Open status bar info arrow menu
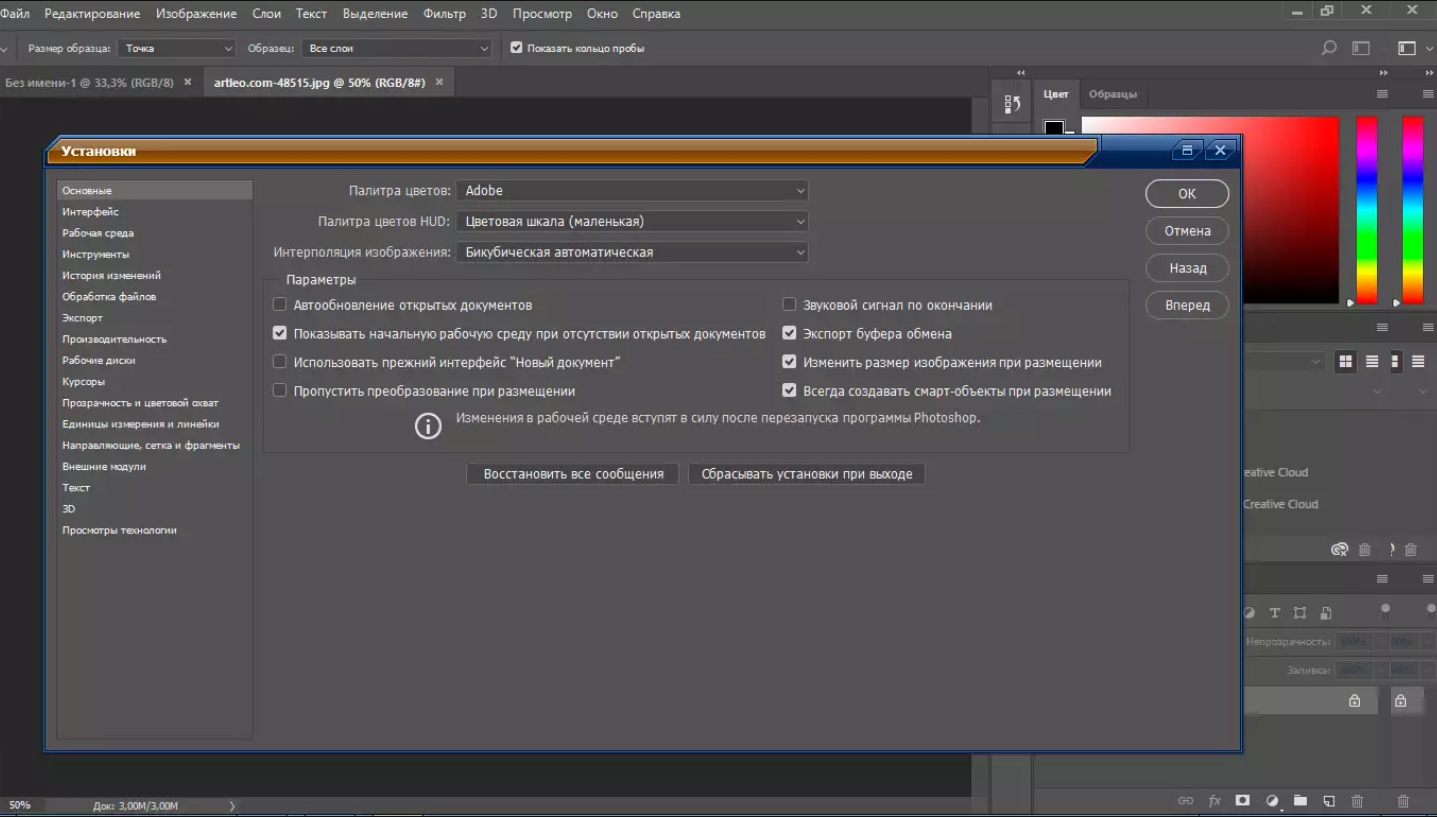 tap(232, 805)
